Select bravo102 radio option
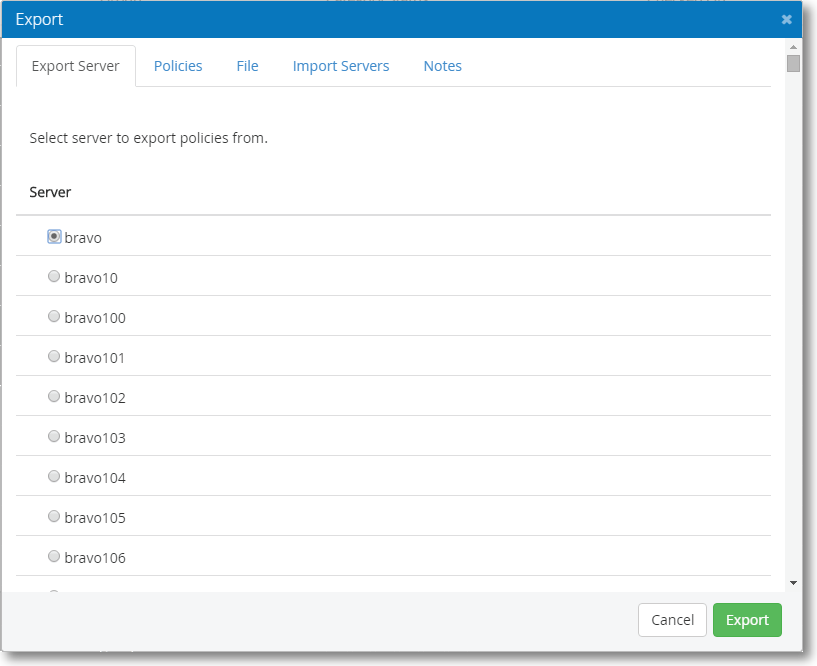This screenshot has width=817, height=666. (54, 397)
